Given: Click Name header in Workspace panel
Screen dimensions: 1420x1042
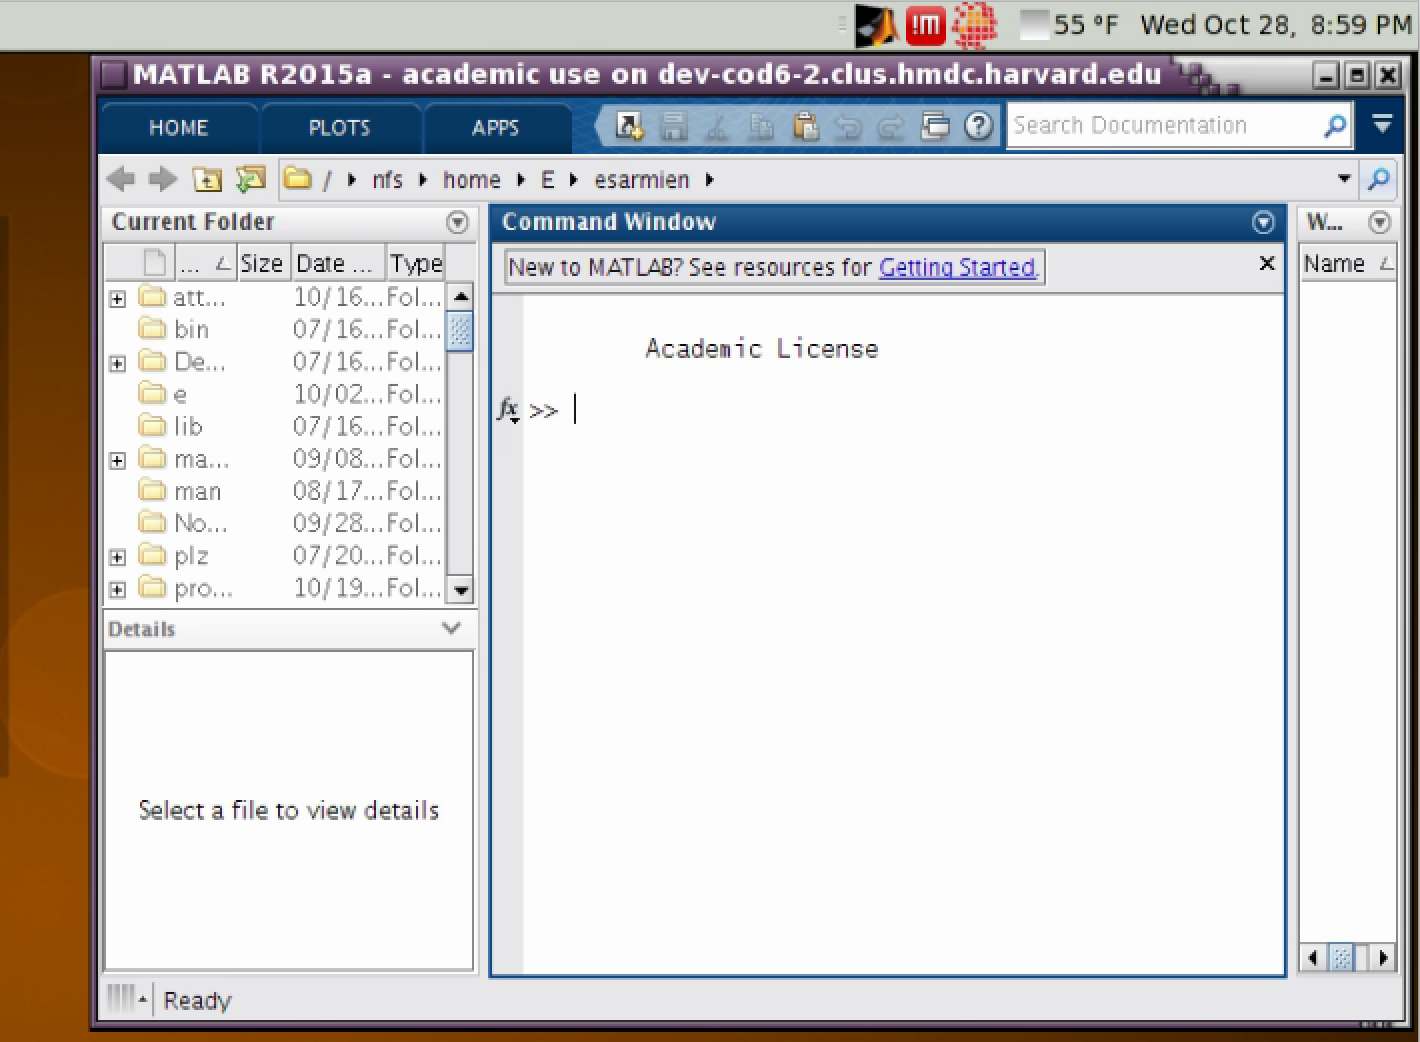Looking at the screenshot, I should (1347, 263).
